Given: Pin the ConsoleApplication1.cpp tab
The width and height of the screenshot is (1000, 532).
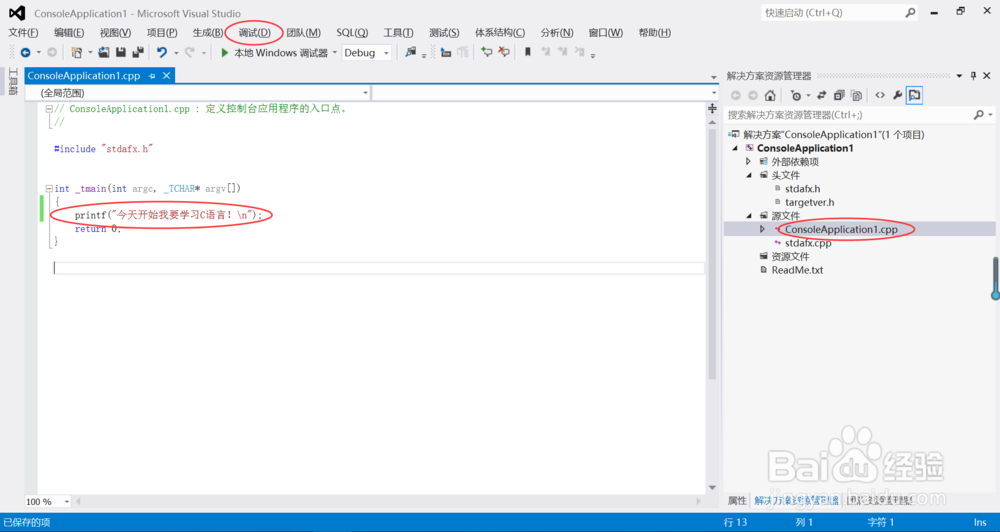Looking at the screenshot, I should pos(152,76).
